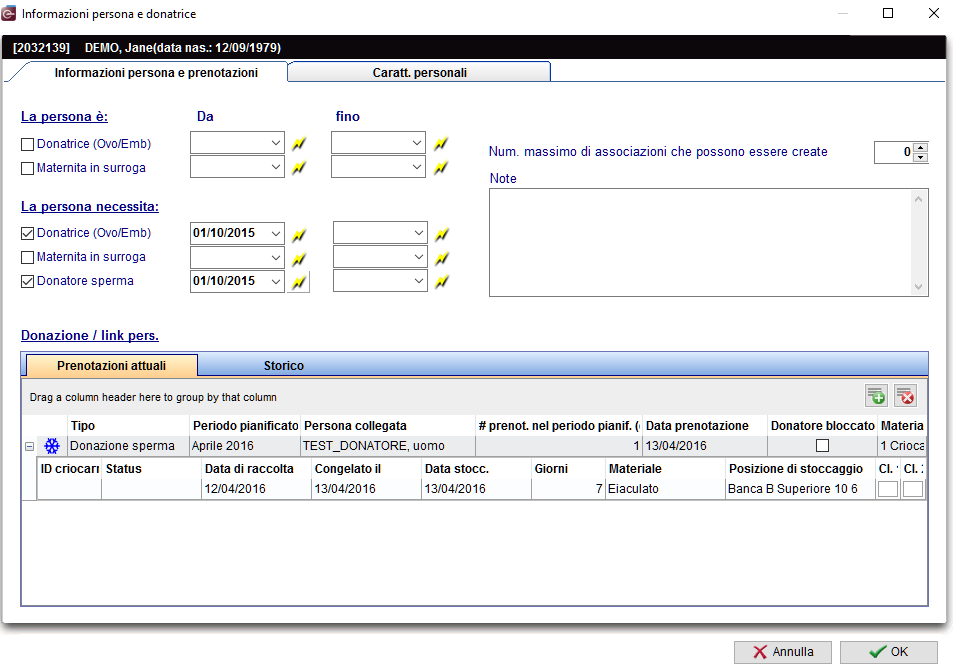Click lightning icon beside 'La persona è' Maternita Da date
This screenshot has width=953, height=668.
298,167
